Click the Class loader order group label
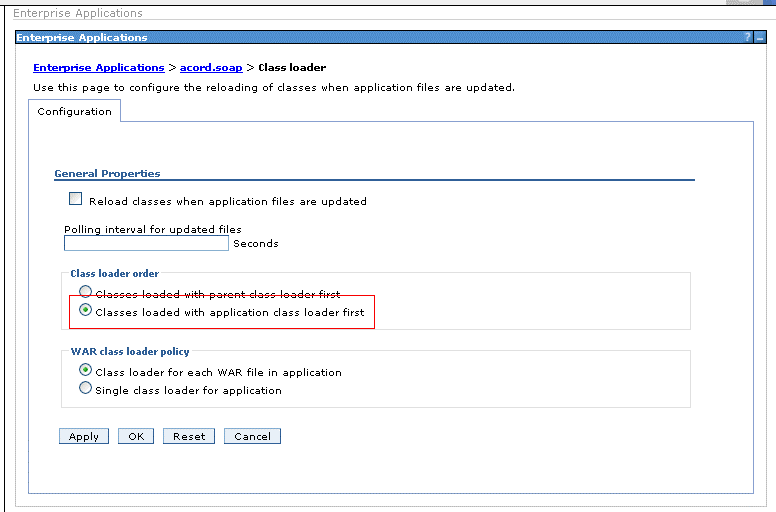The height and width of the screenshot is (512, 776). pos(114,274)
